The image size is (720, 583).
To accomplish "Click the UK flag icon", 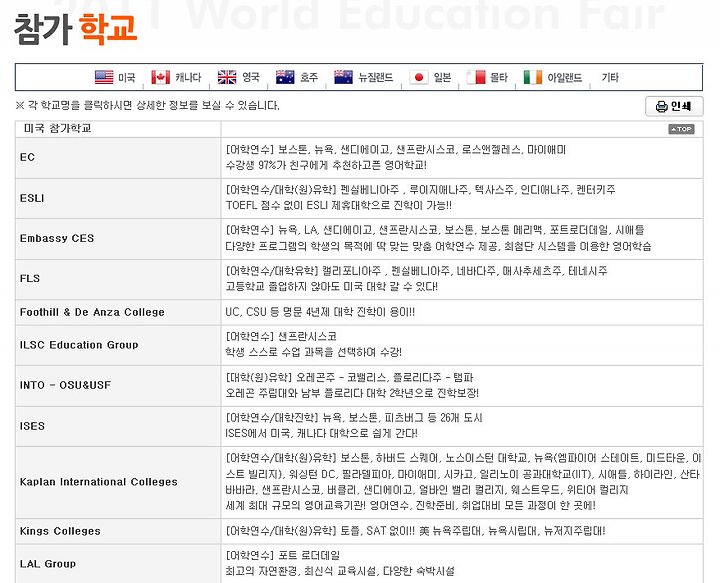I will 227,77.
